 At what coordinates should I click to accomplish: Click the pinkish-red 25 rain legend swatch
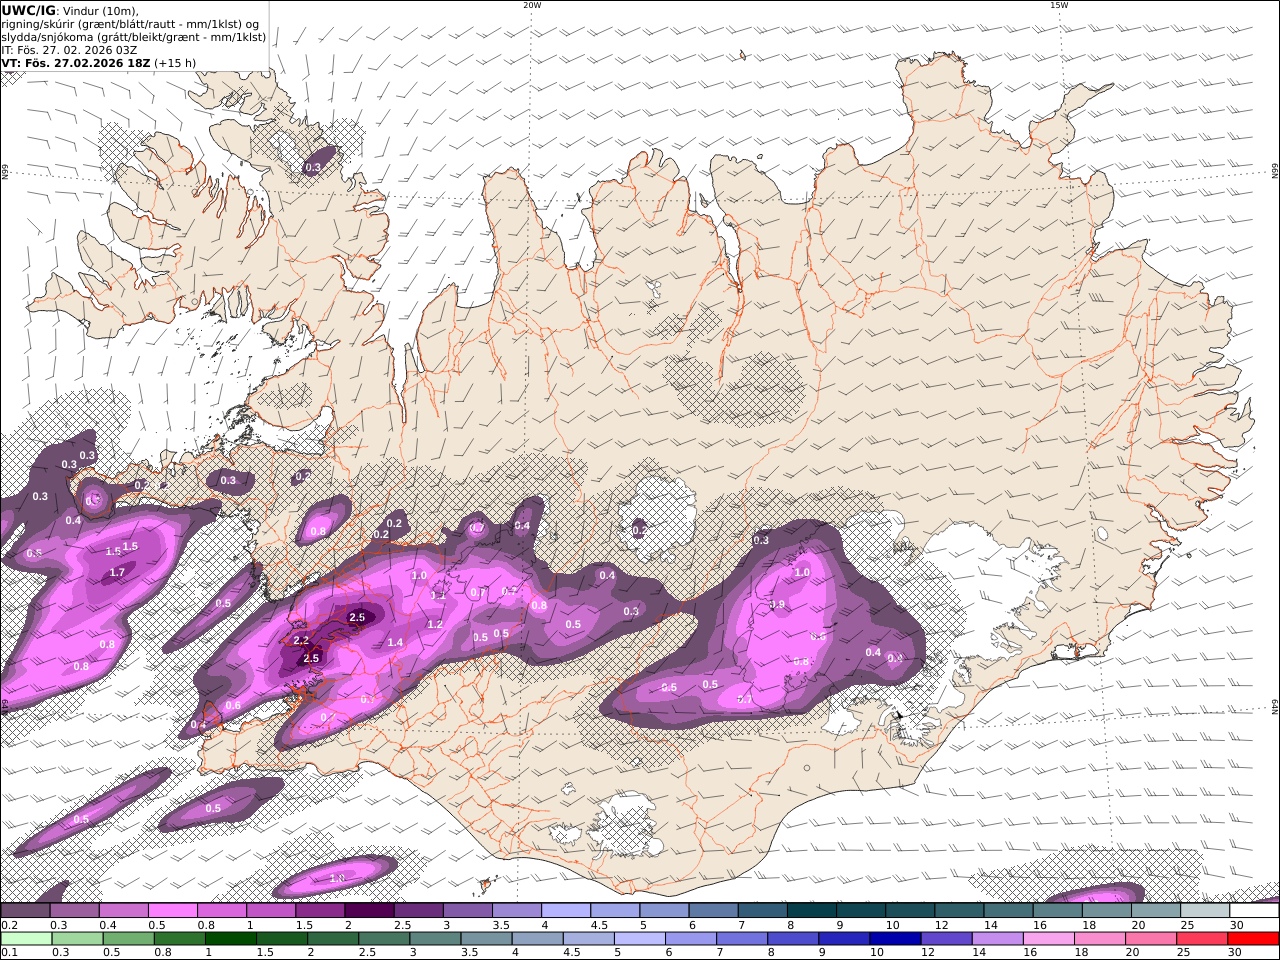(x=1203, y=939)
